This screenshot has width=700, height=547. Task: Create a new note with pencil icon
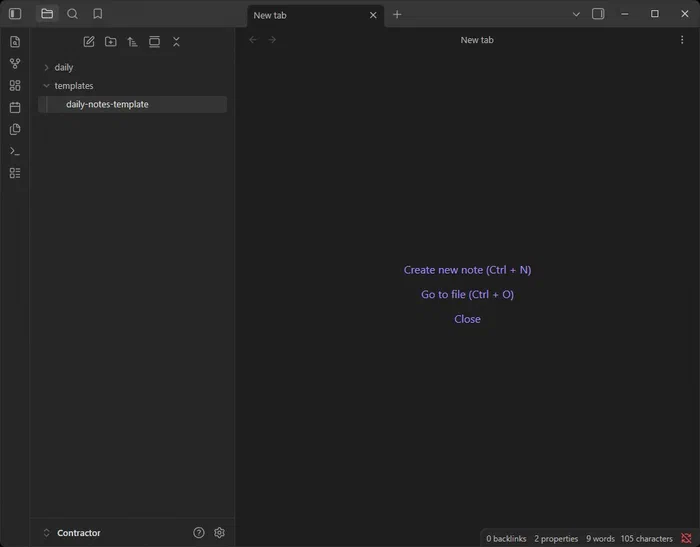coord(89,42)
